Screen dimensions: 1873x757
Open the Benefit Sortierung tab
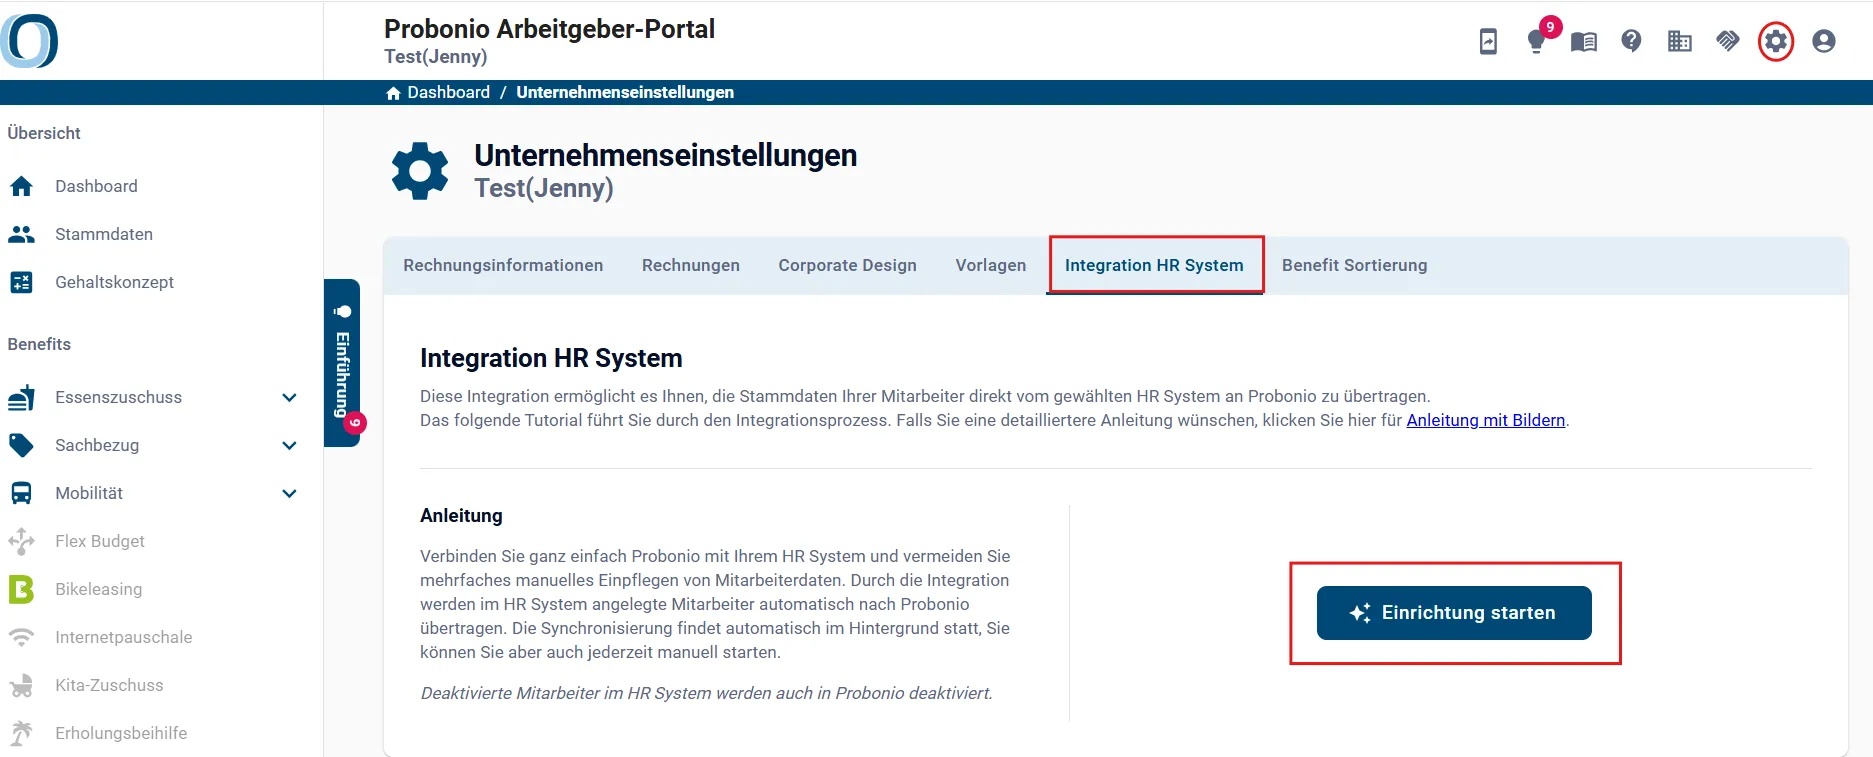(1355, 265)
